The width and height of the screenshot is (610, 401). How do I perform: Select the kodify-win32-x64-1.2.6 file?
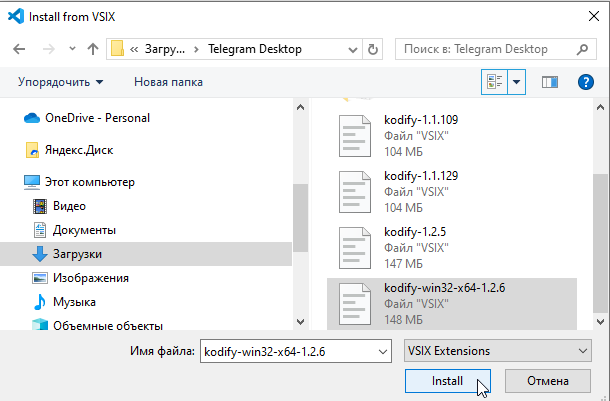point(451,304)
